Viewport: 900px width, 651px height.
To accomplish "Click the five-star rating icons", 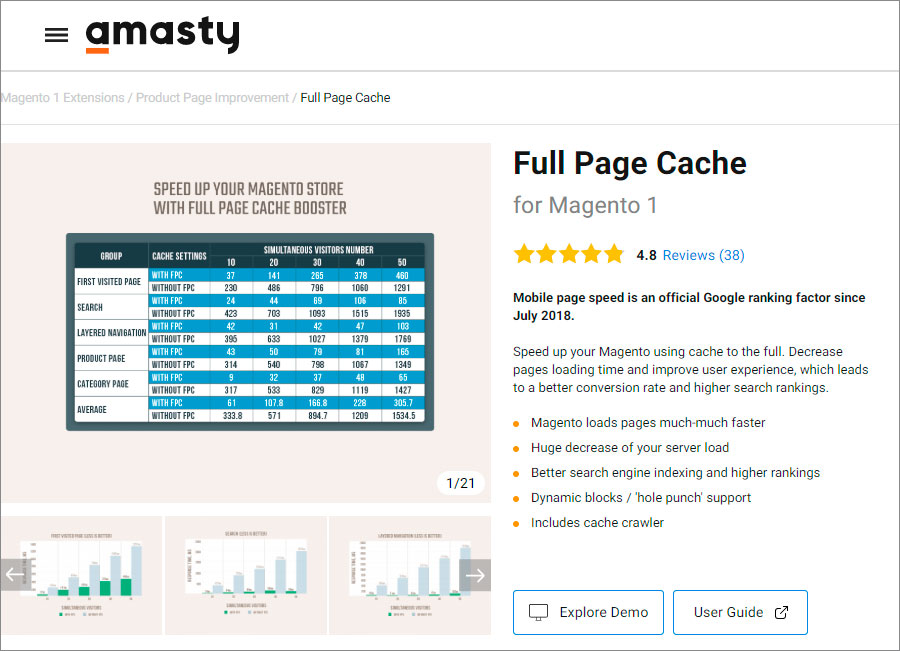I will 569,254.
